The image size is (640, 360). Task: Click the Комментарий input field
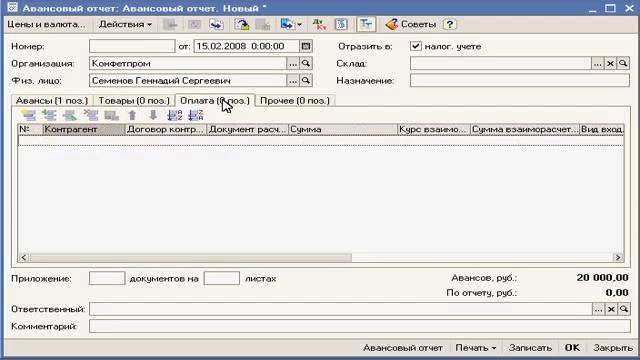click(x=360, y=326)
